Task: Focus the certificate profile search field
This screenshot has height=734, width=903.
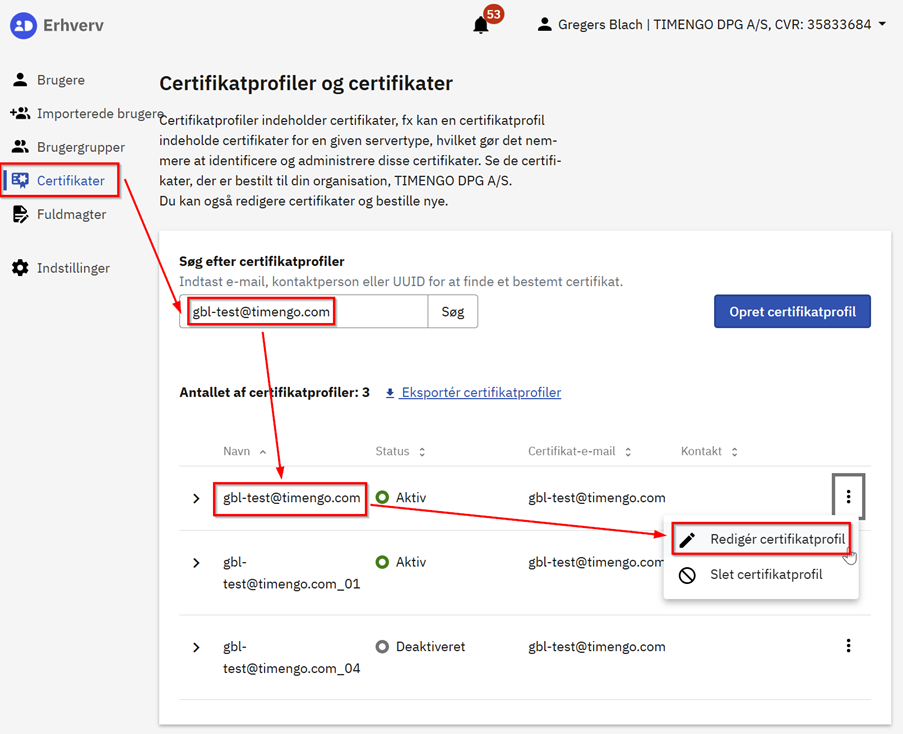Action: click(x=303, y=312)
